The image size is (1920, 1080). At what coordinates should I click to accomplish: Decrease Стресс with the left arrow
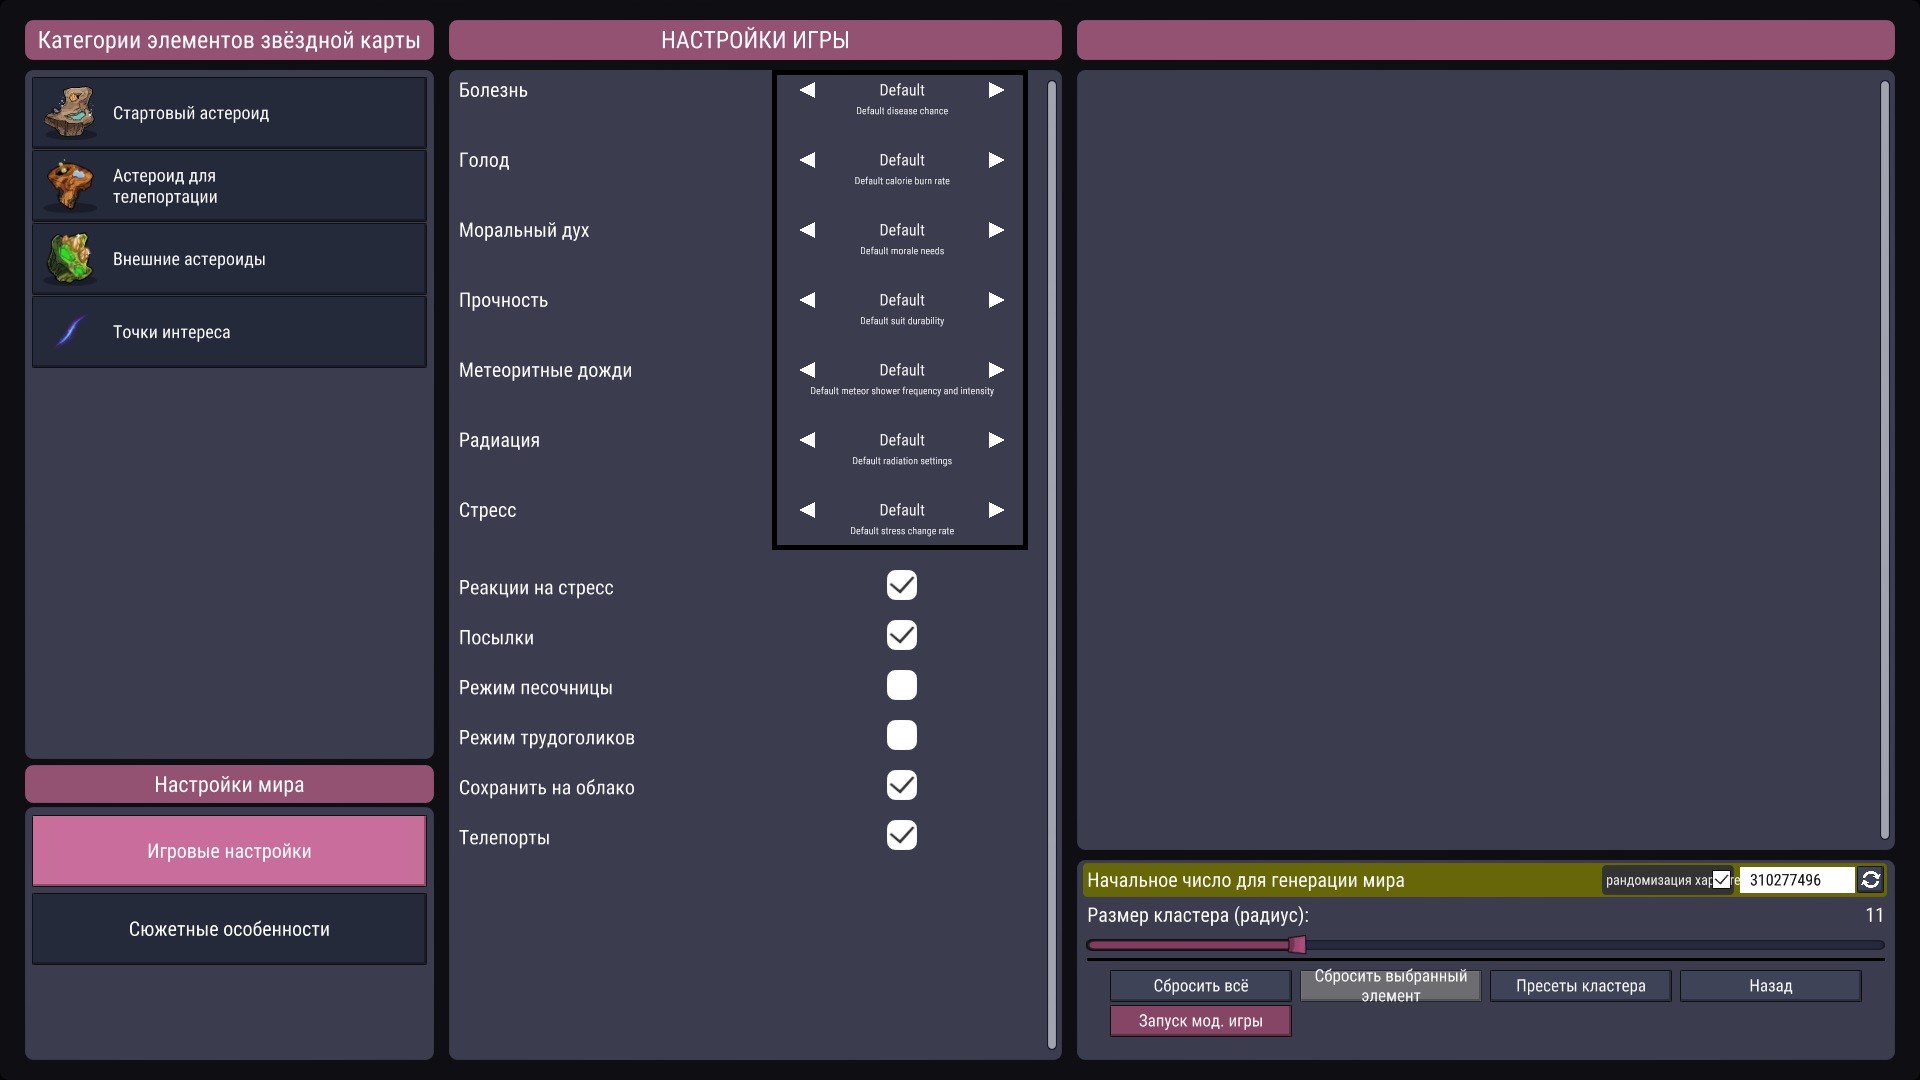(x=808, y=510)
